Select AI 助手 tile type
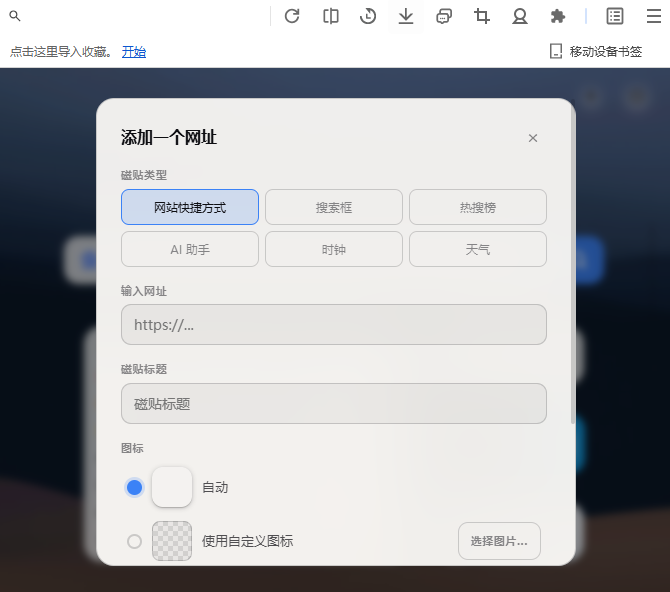 (190, 249)
